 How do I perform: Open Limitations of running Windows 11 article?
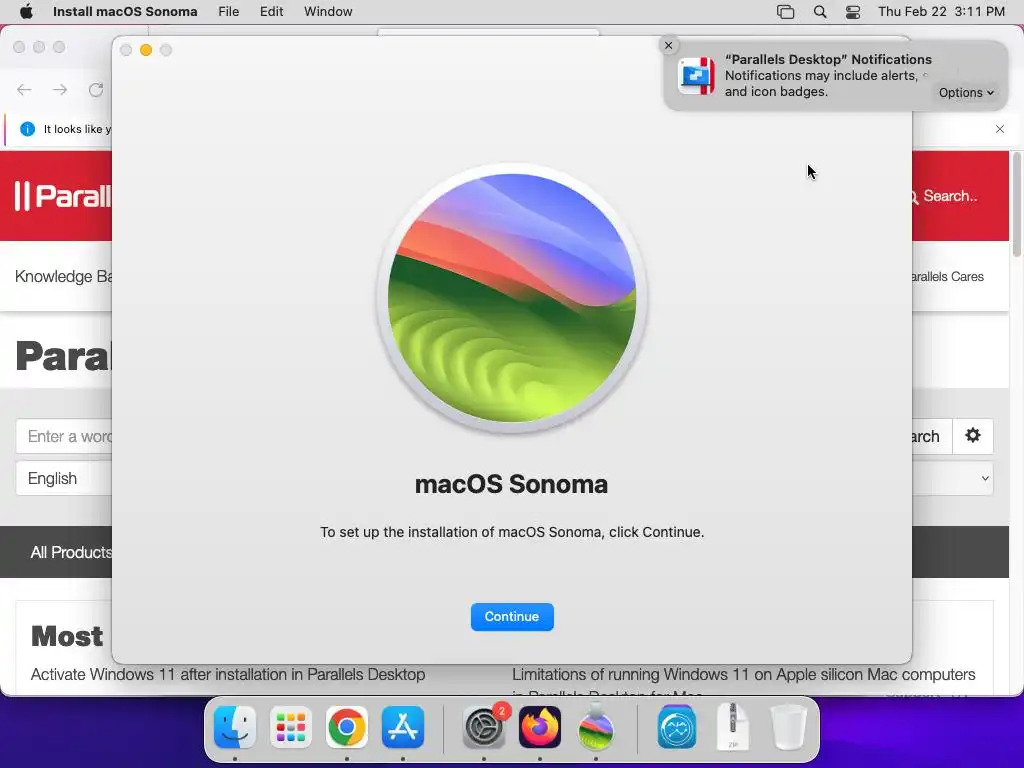click(743, 674)
